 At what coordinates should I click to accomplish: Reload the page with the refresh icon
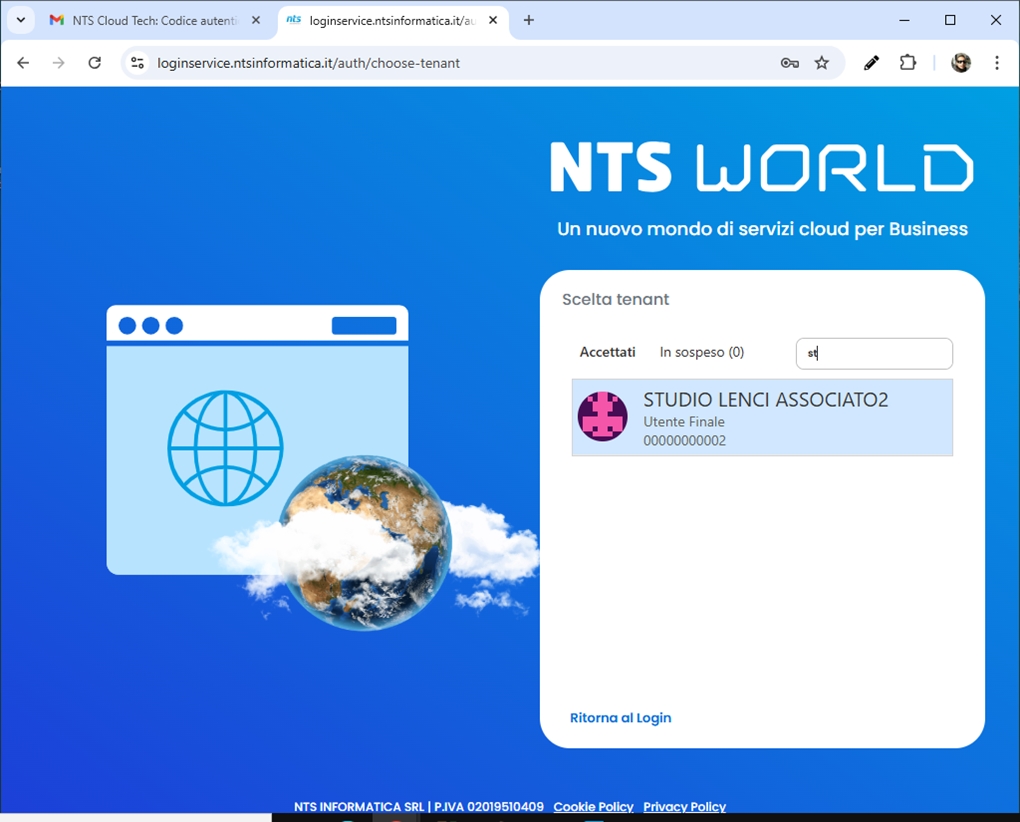tap(95, 63)
